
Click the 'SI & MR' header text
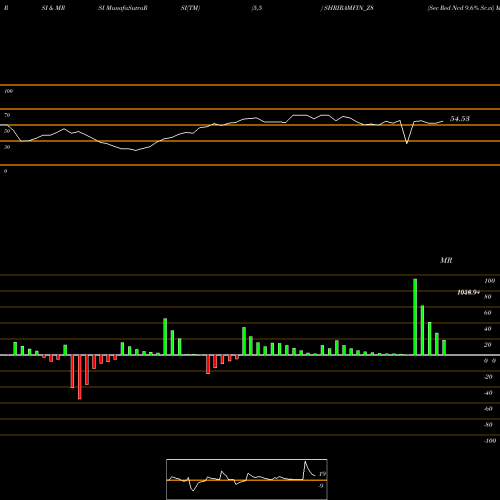point(53,8)
